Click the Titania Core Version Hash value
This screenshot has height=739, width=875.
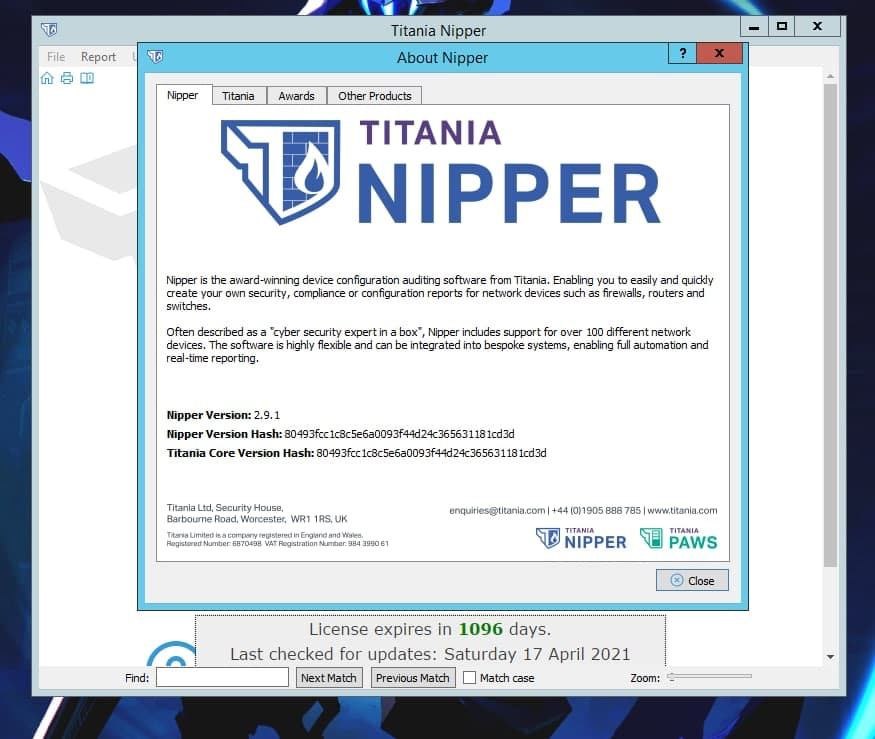(431, 453)
